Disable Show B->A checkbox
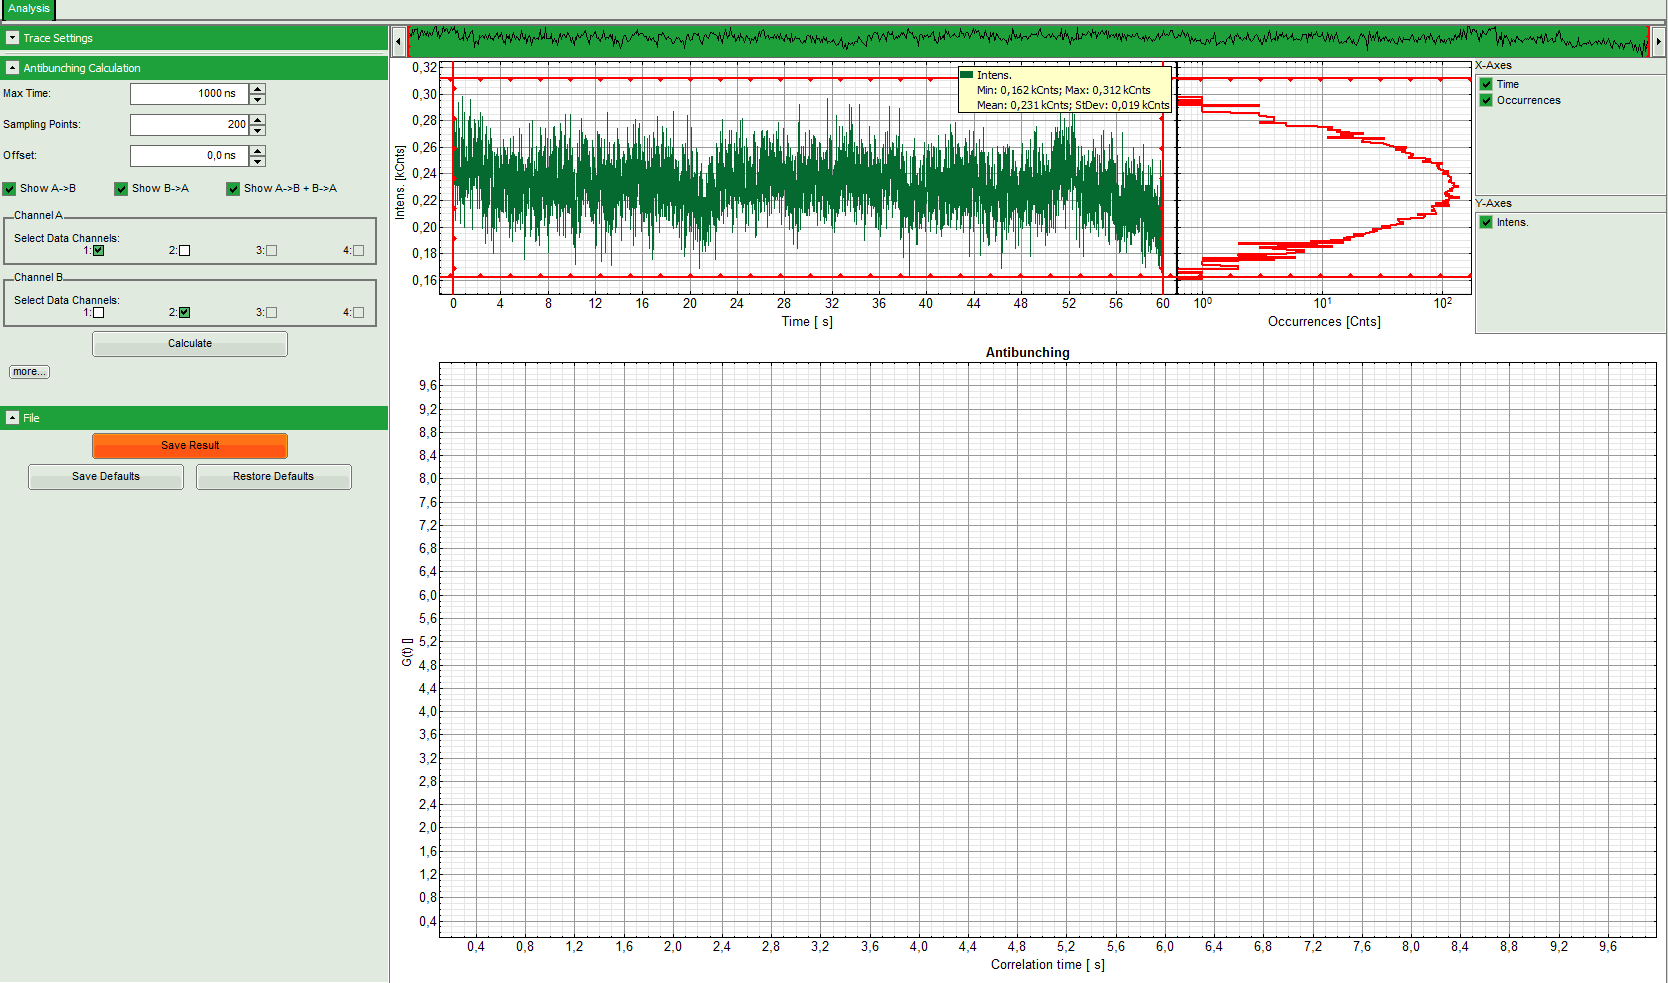Image resolution: width=1668 pixels, height=983 pixels. coord(121,189)
